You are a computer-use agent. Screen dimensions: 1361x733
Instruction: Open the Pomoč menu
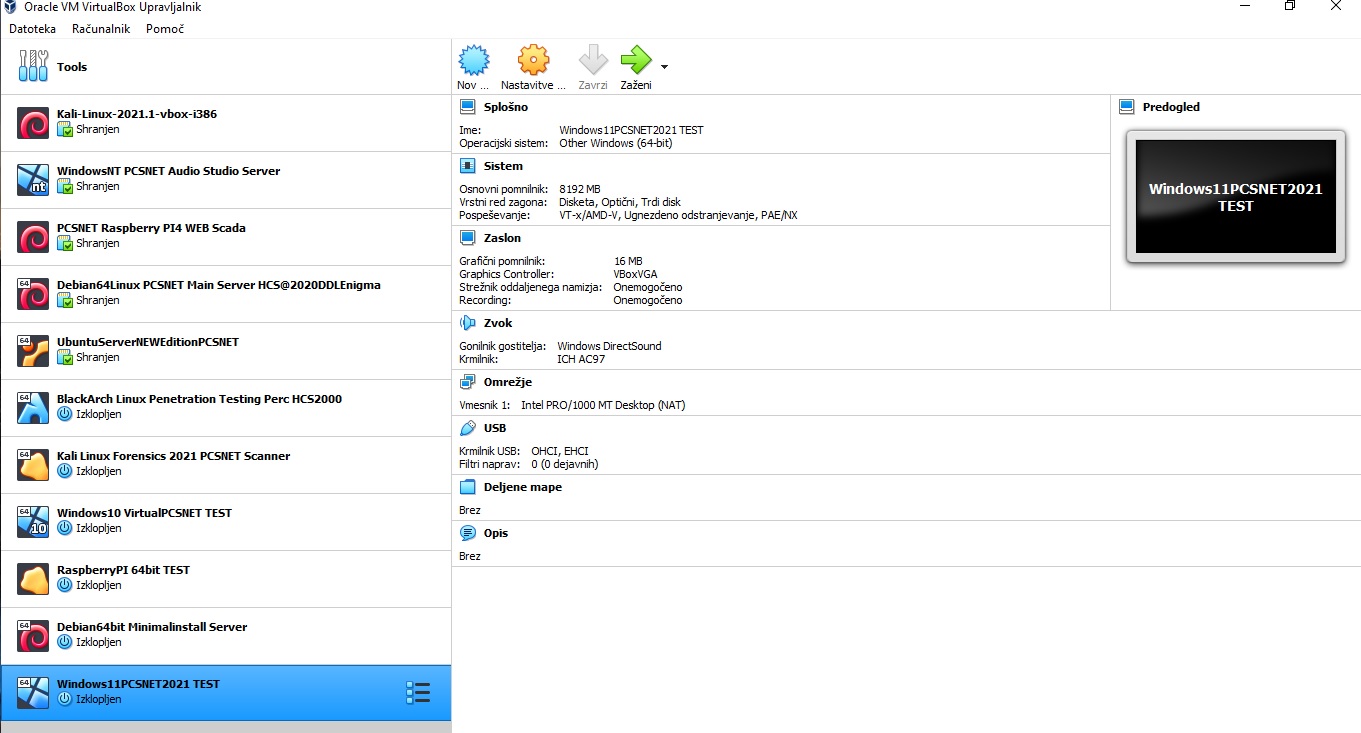(x=165, y=29)
